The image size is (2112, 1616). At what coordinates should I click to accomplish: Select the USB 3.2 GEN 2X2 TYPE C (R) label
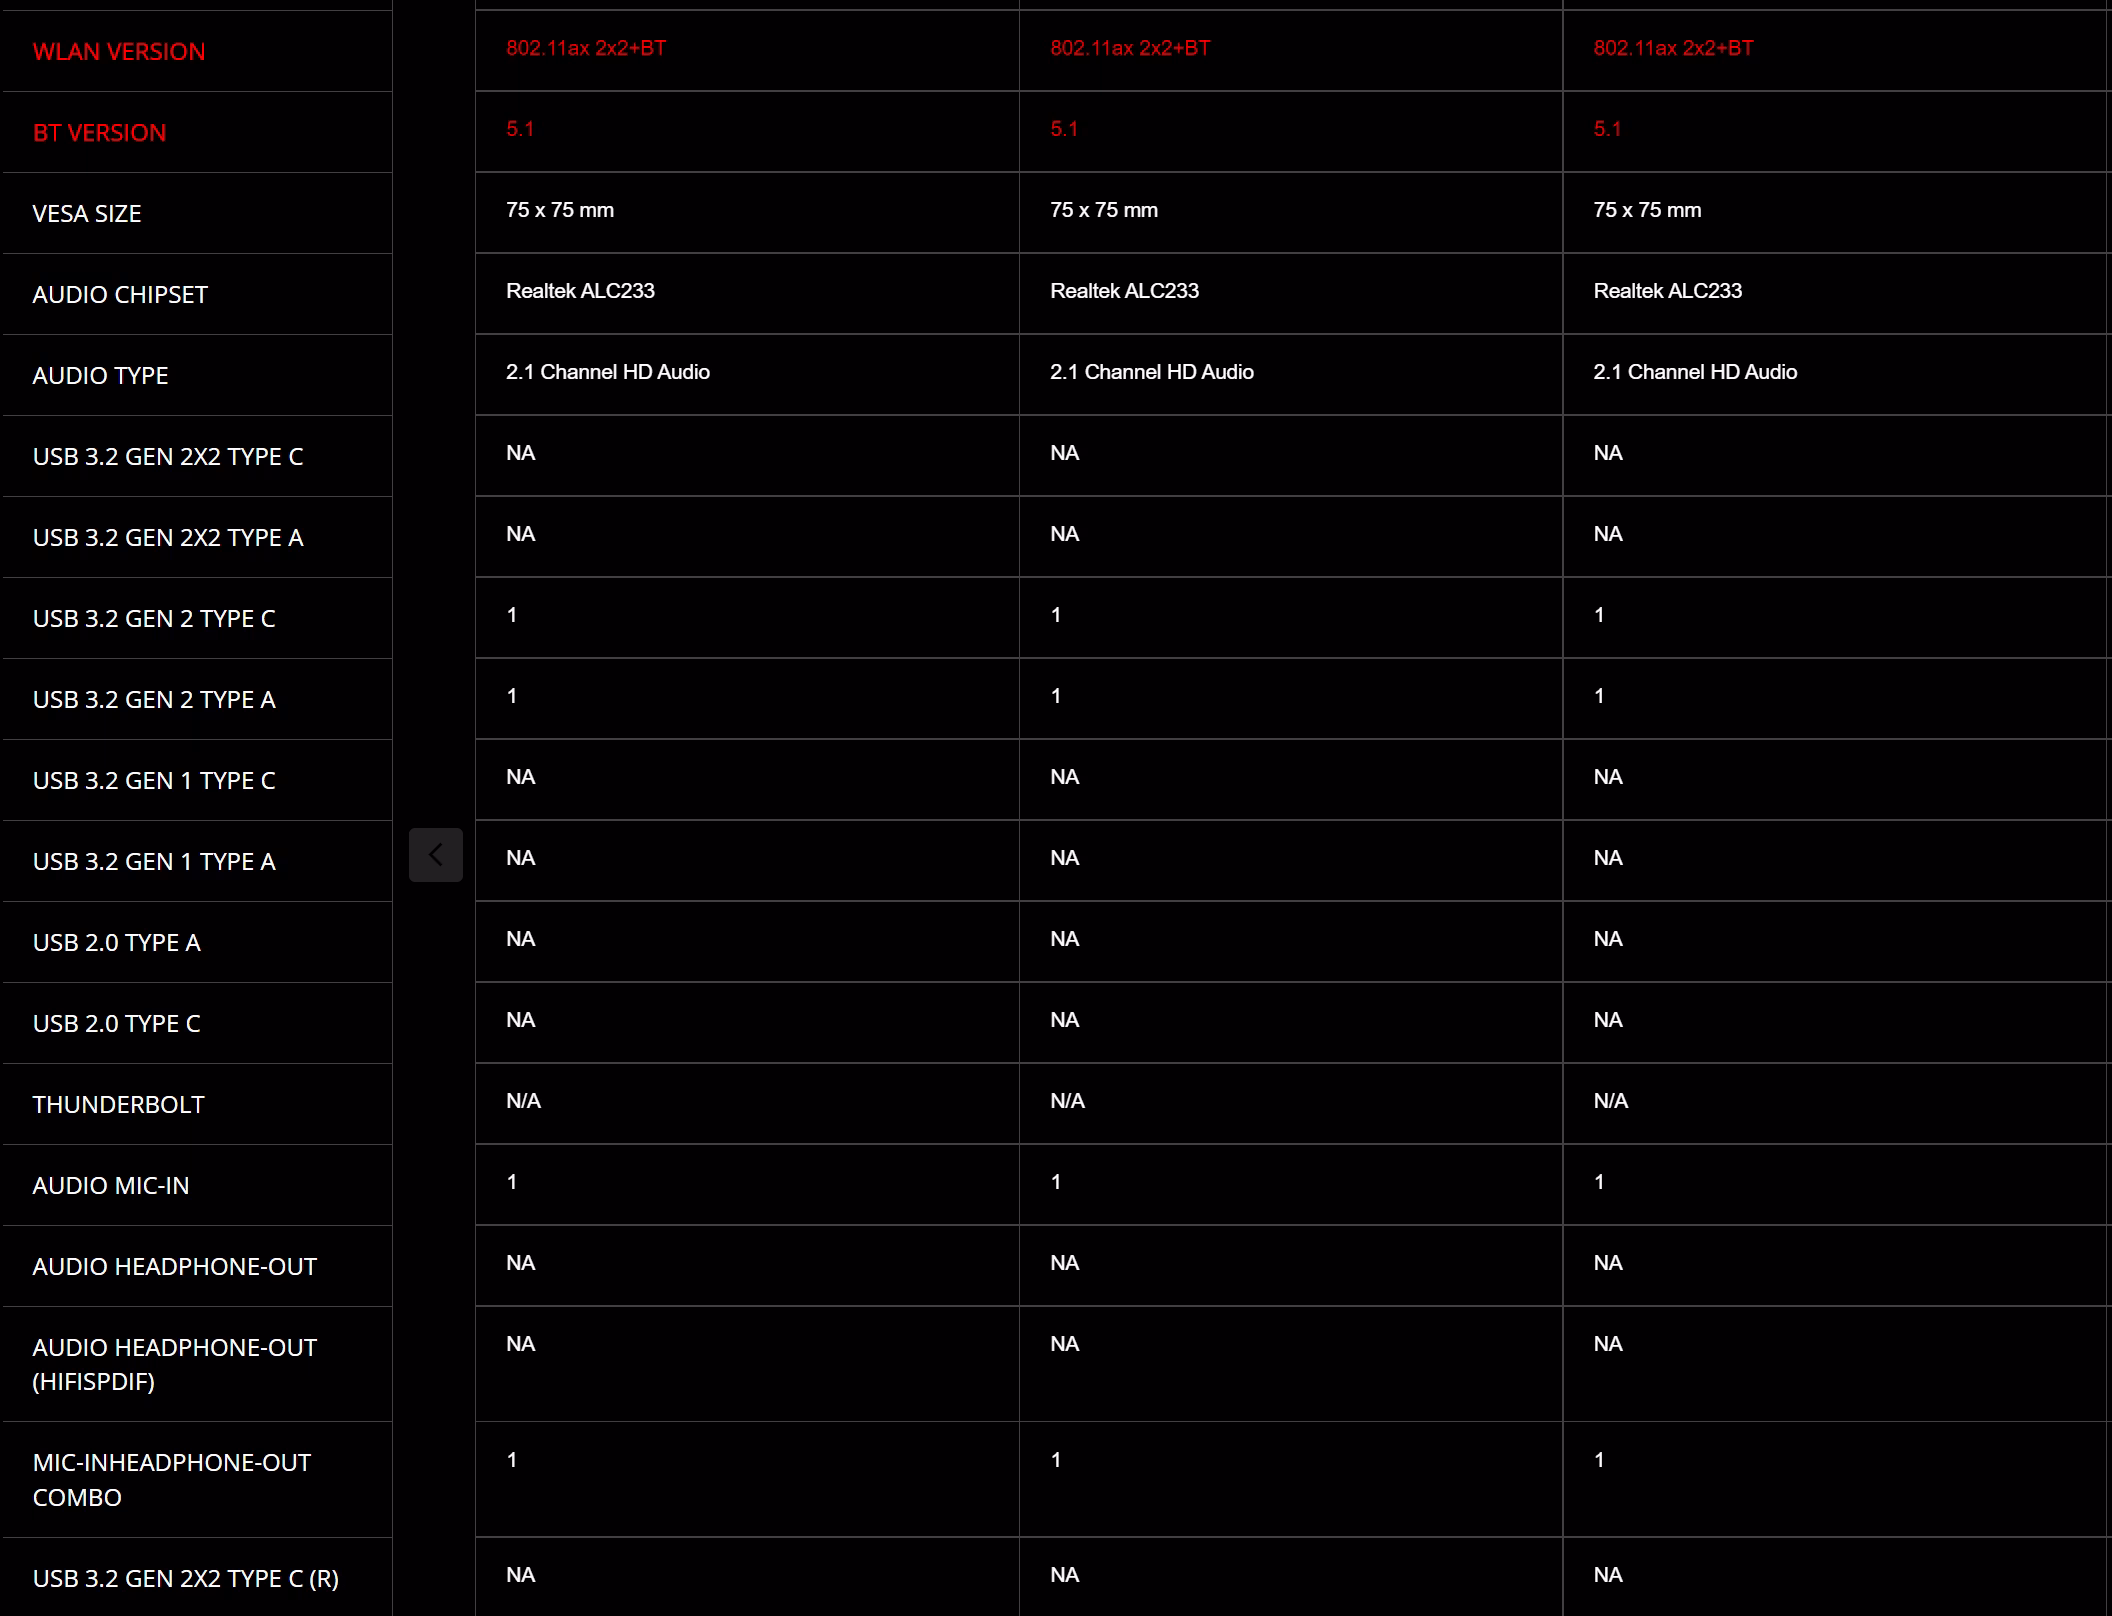click(x=186, y=1579)
